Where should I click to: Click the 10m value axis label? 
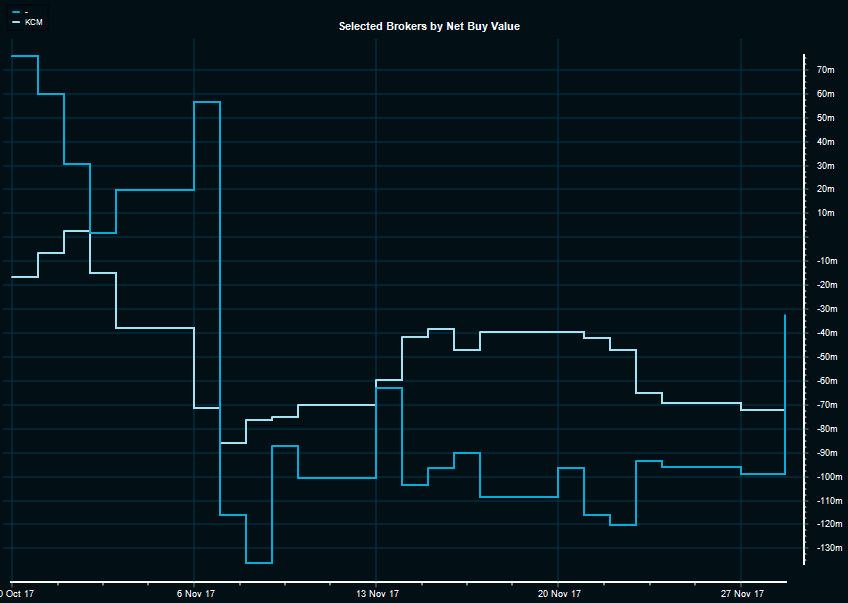click(825, 213)
